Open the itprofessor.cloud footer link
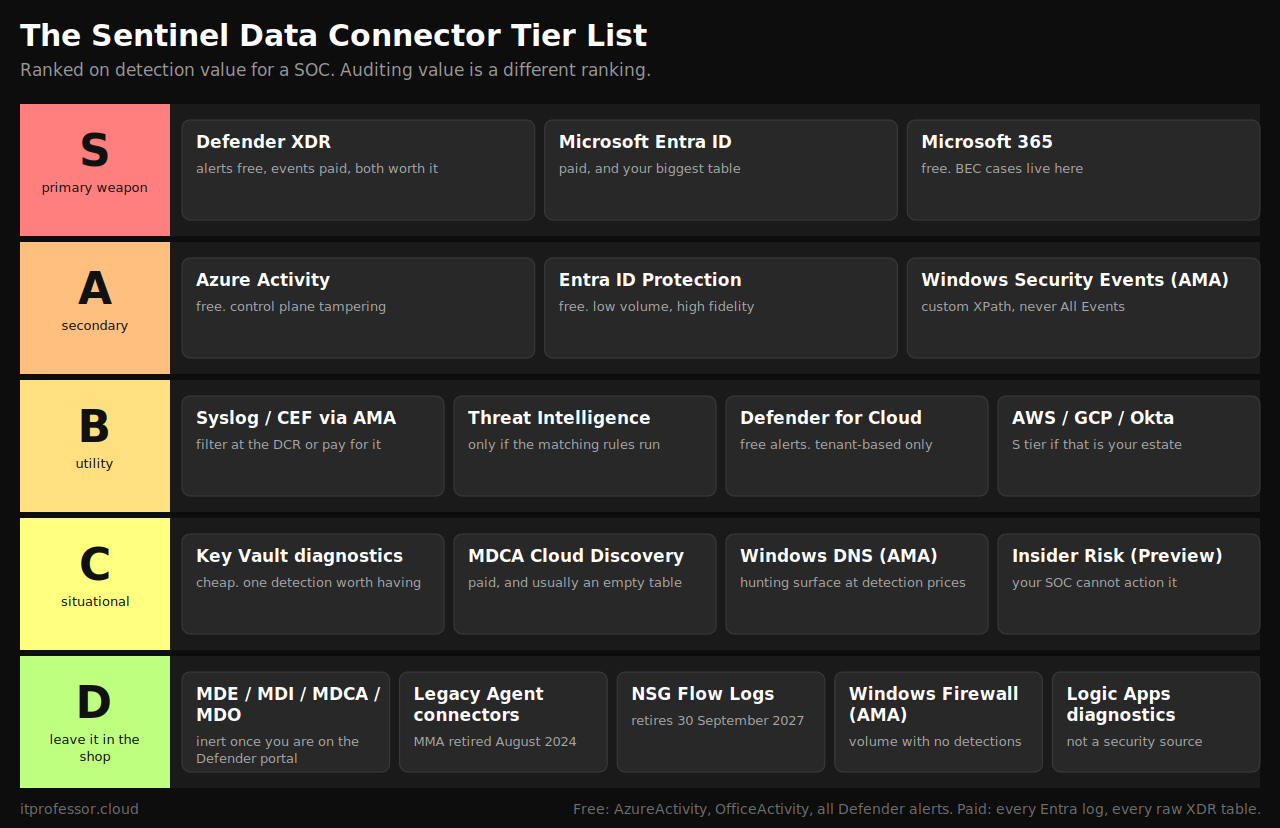The height and width of the screenshot is (828, 1280). [79, 809]
